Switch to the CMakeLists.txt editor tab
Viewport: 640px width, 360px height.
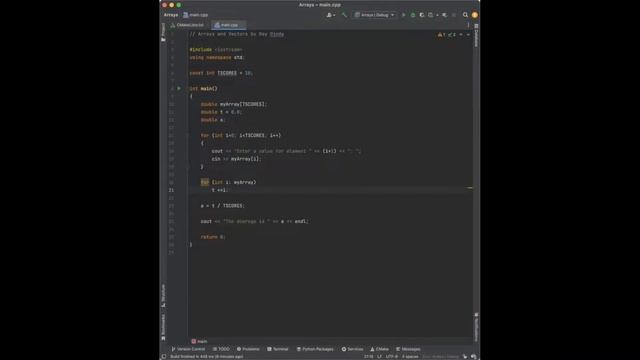187,25
